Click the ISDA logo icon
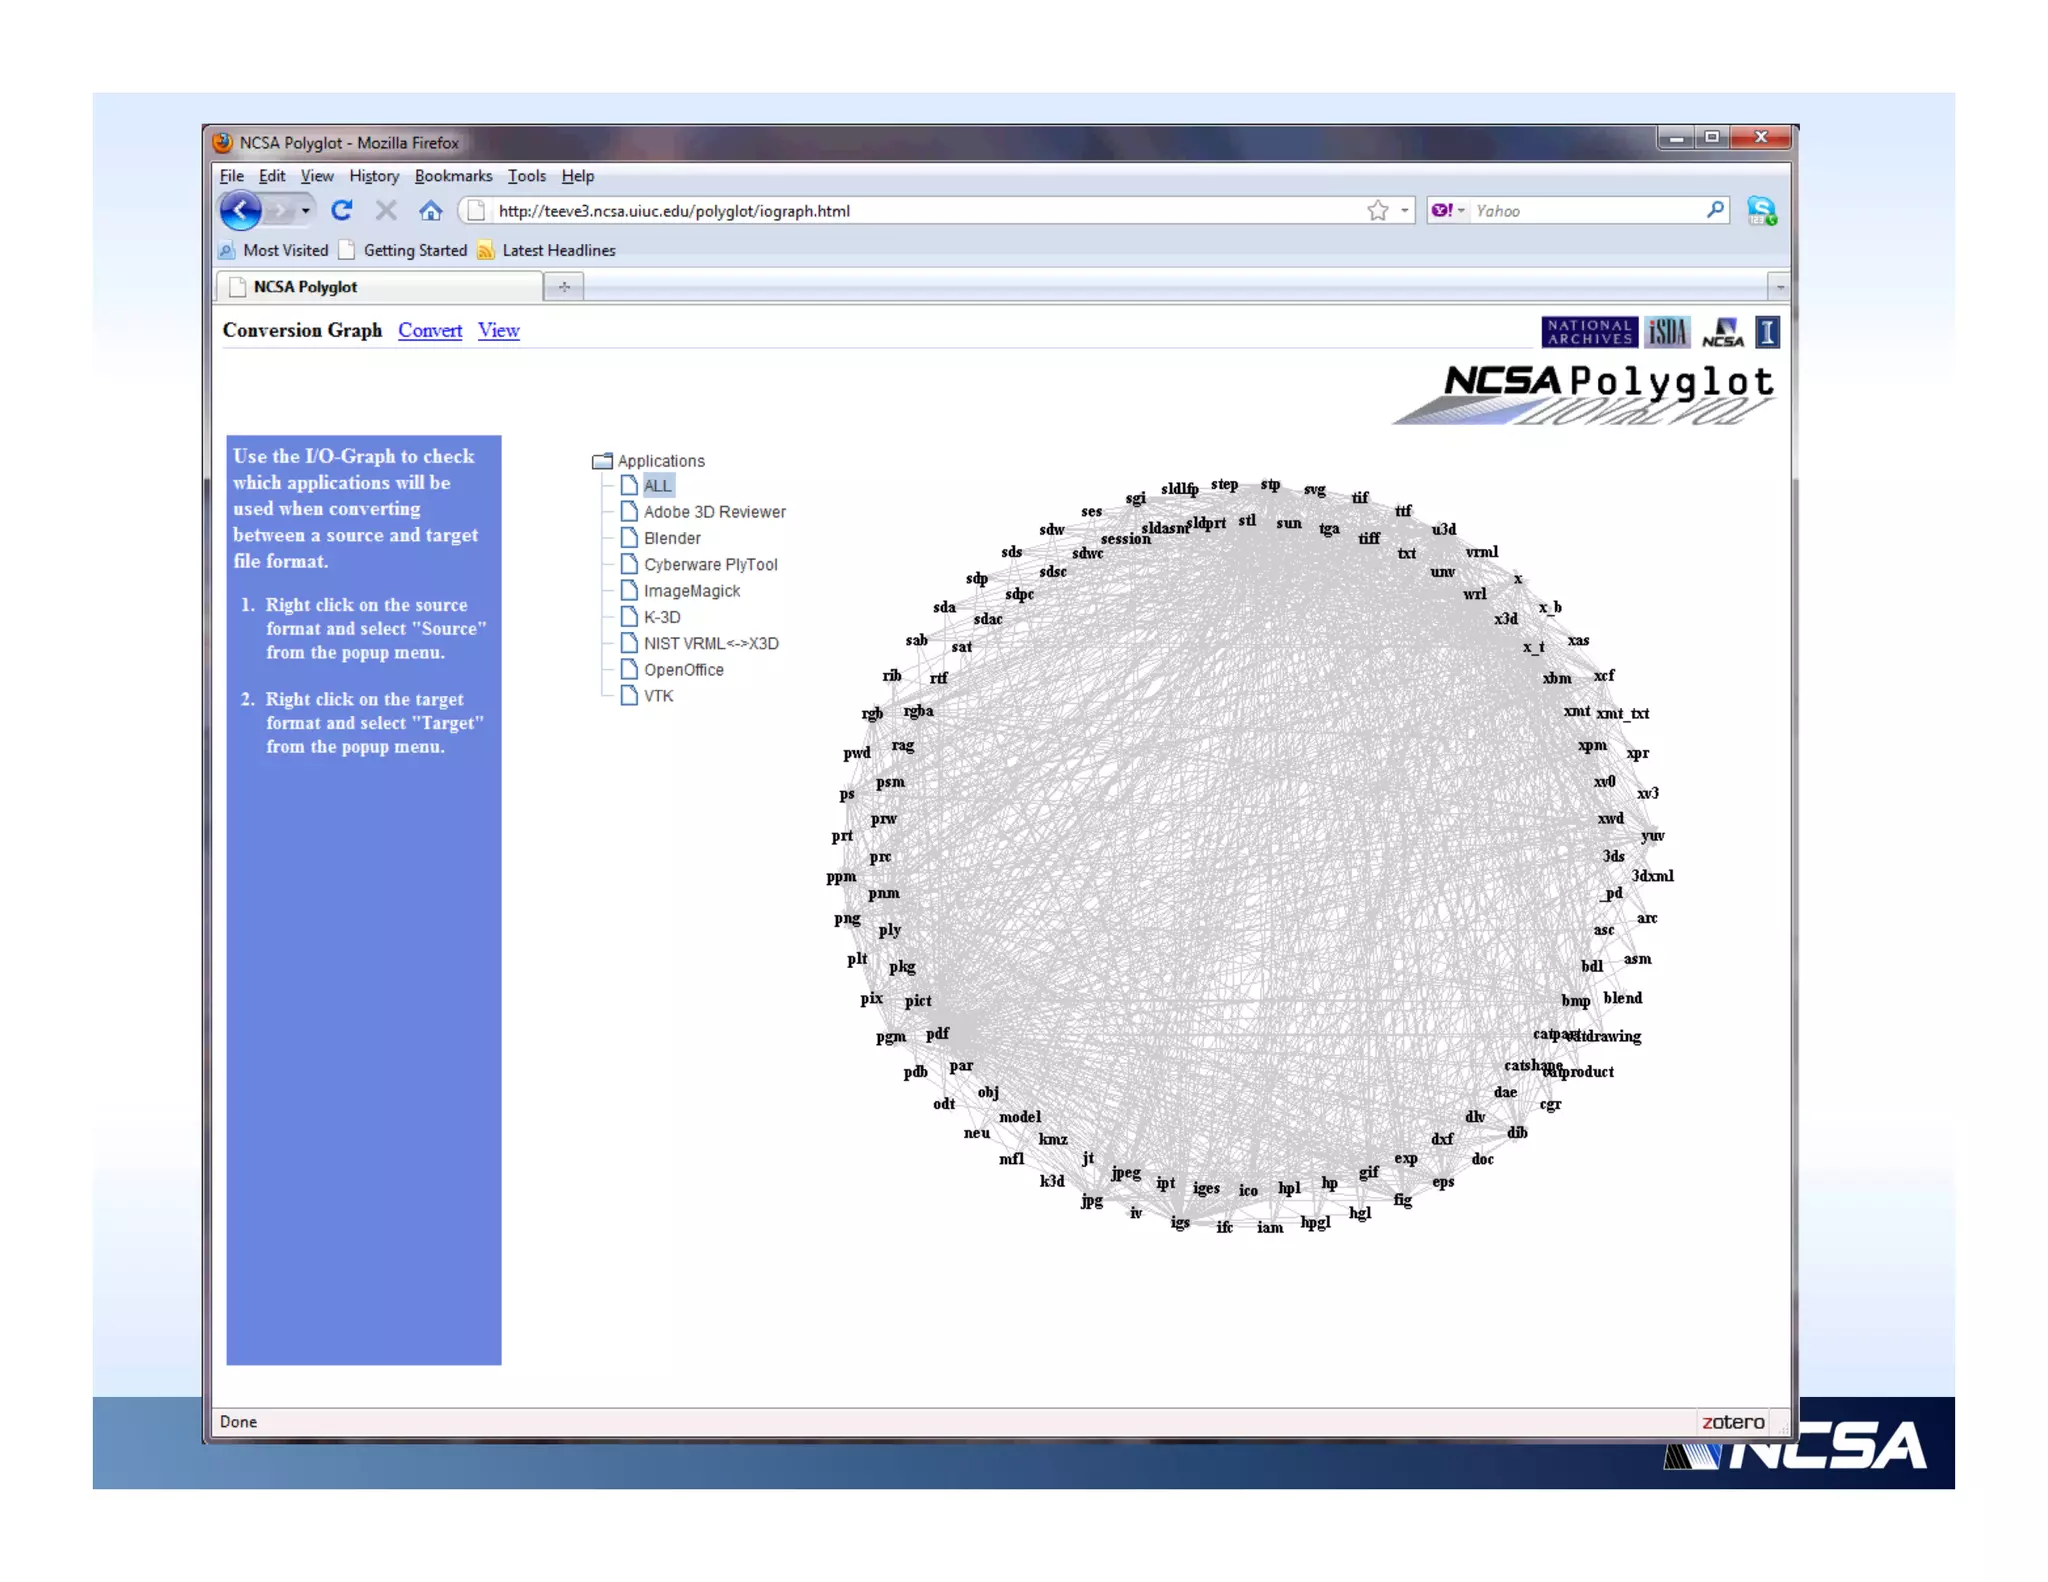The image size is (2048, 1582). click(x=1667, y=332)
